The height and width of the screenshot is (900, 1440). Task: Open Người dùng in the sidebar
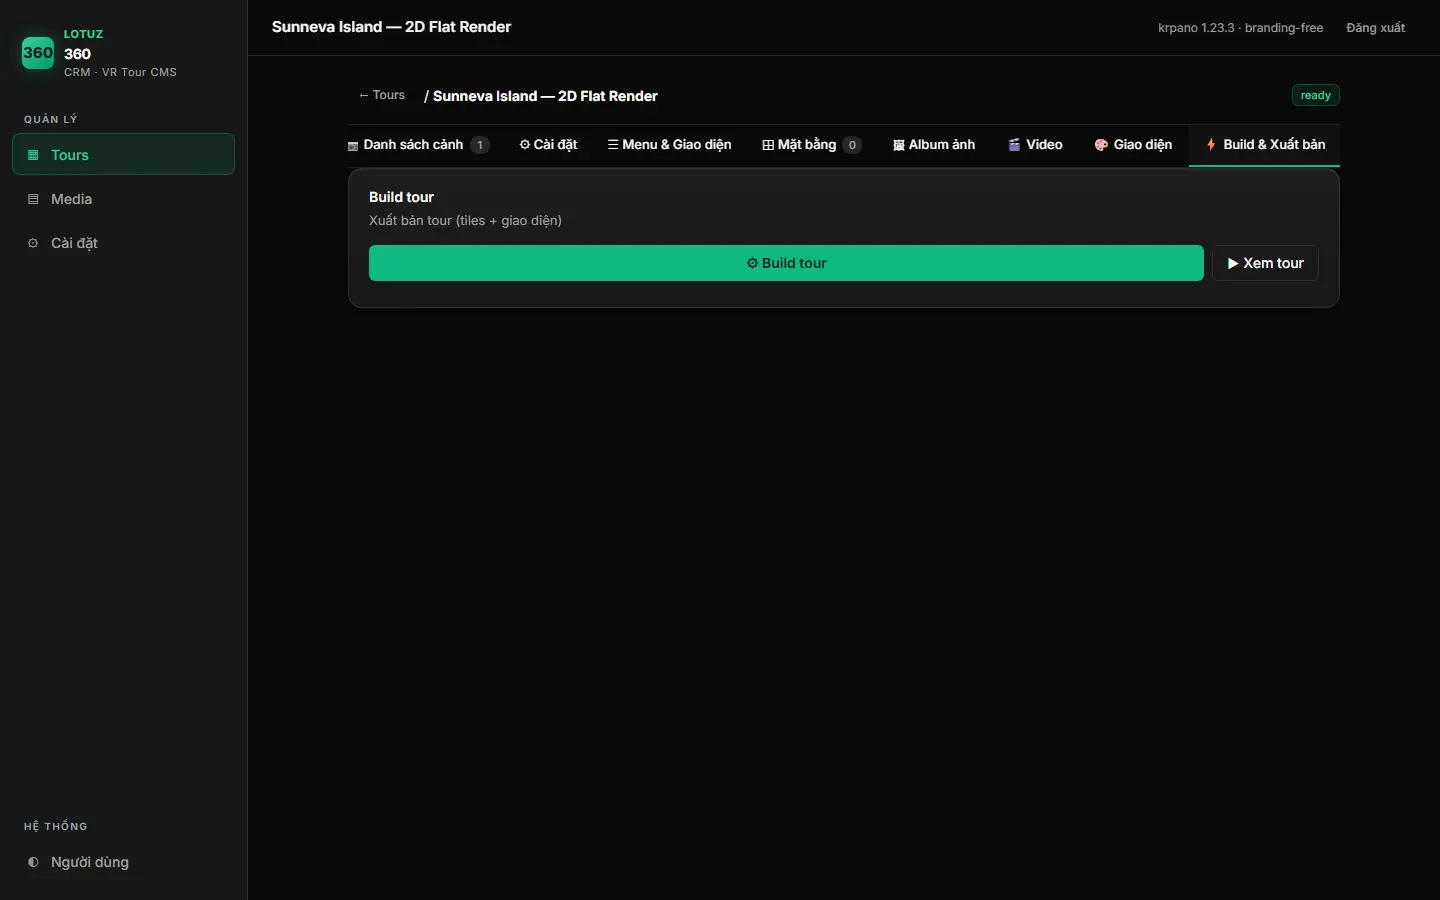click(x=123, y=862)
